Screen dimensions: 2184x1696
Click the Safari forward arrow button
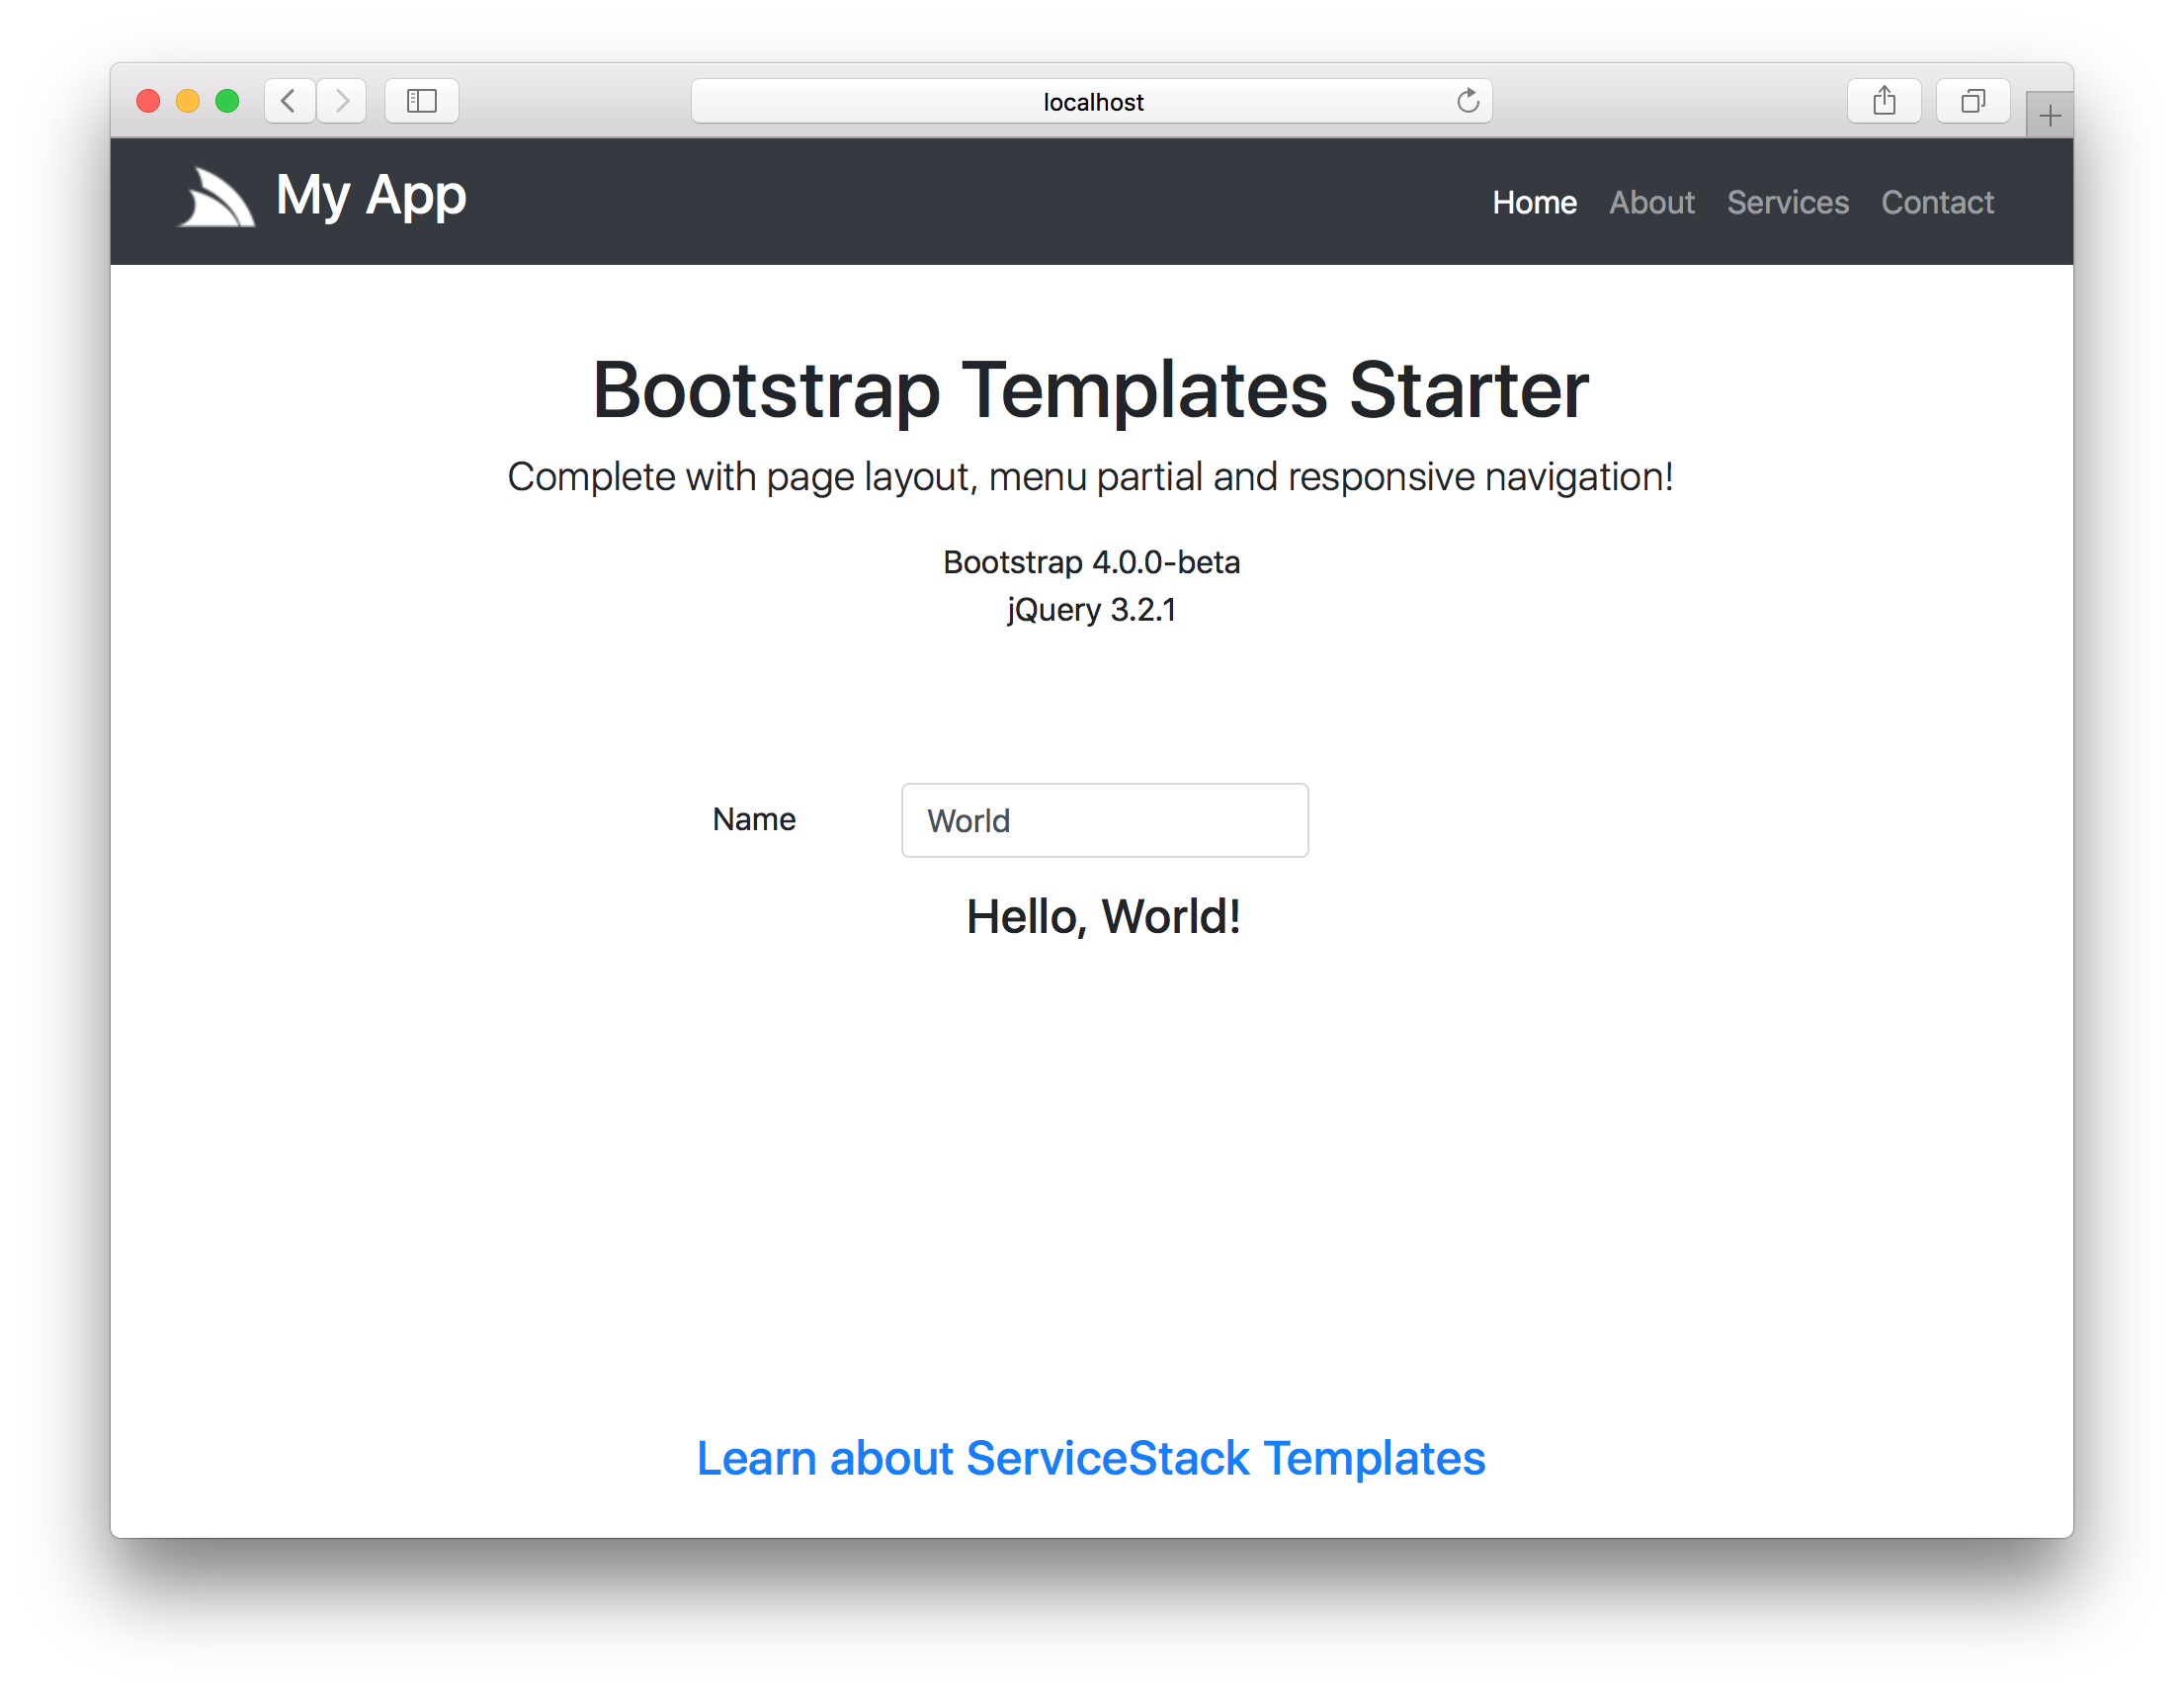pyautogui.click(x=342, y=101)
